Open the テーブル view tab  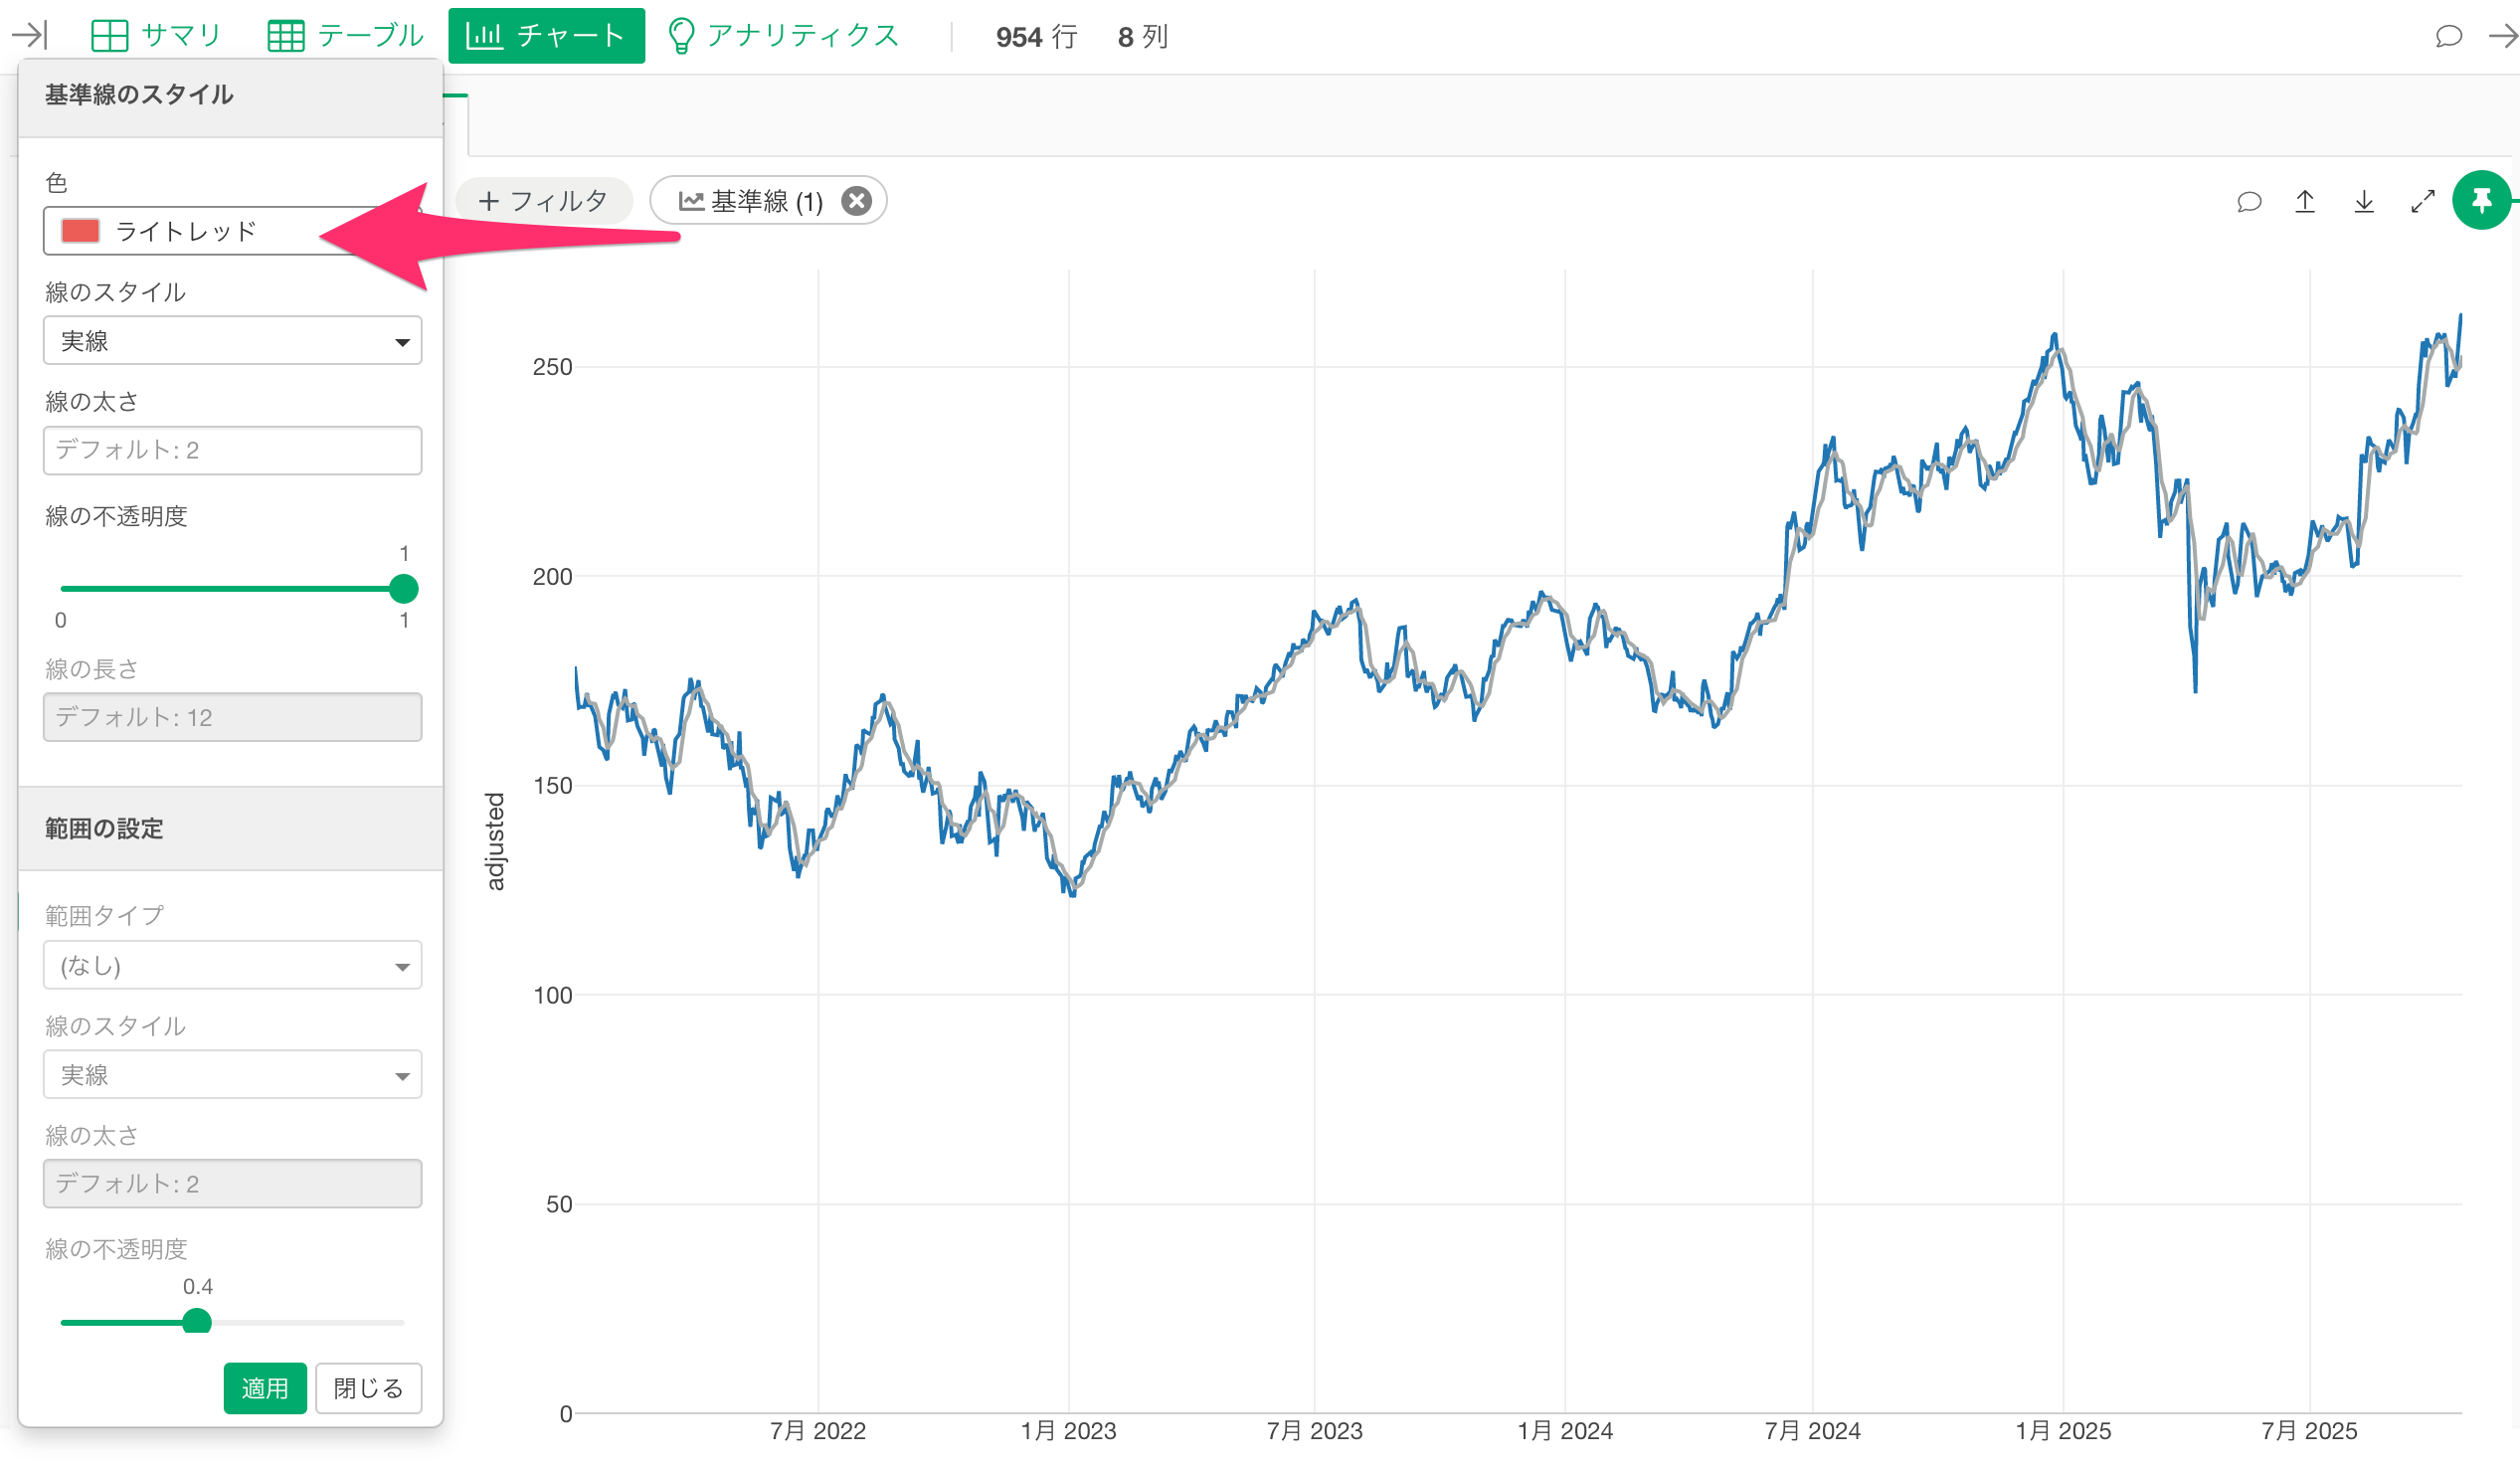346,35
